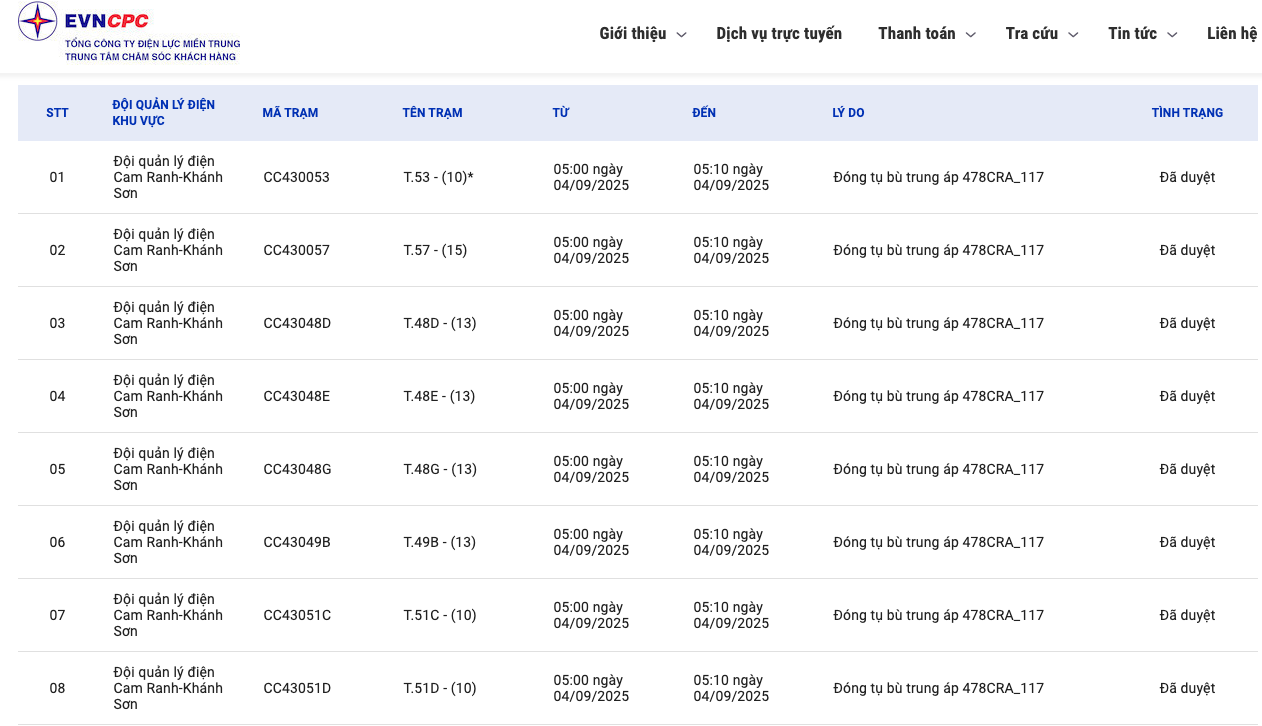Click the reason text in row 06
1262x726 pixels.
pos(938,542)
